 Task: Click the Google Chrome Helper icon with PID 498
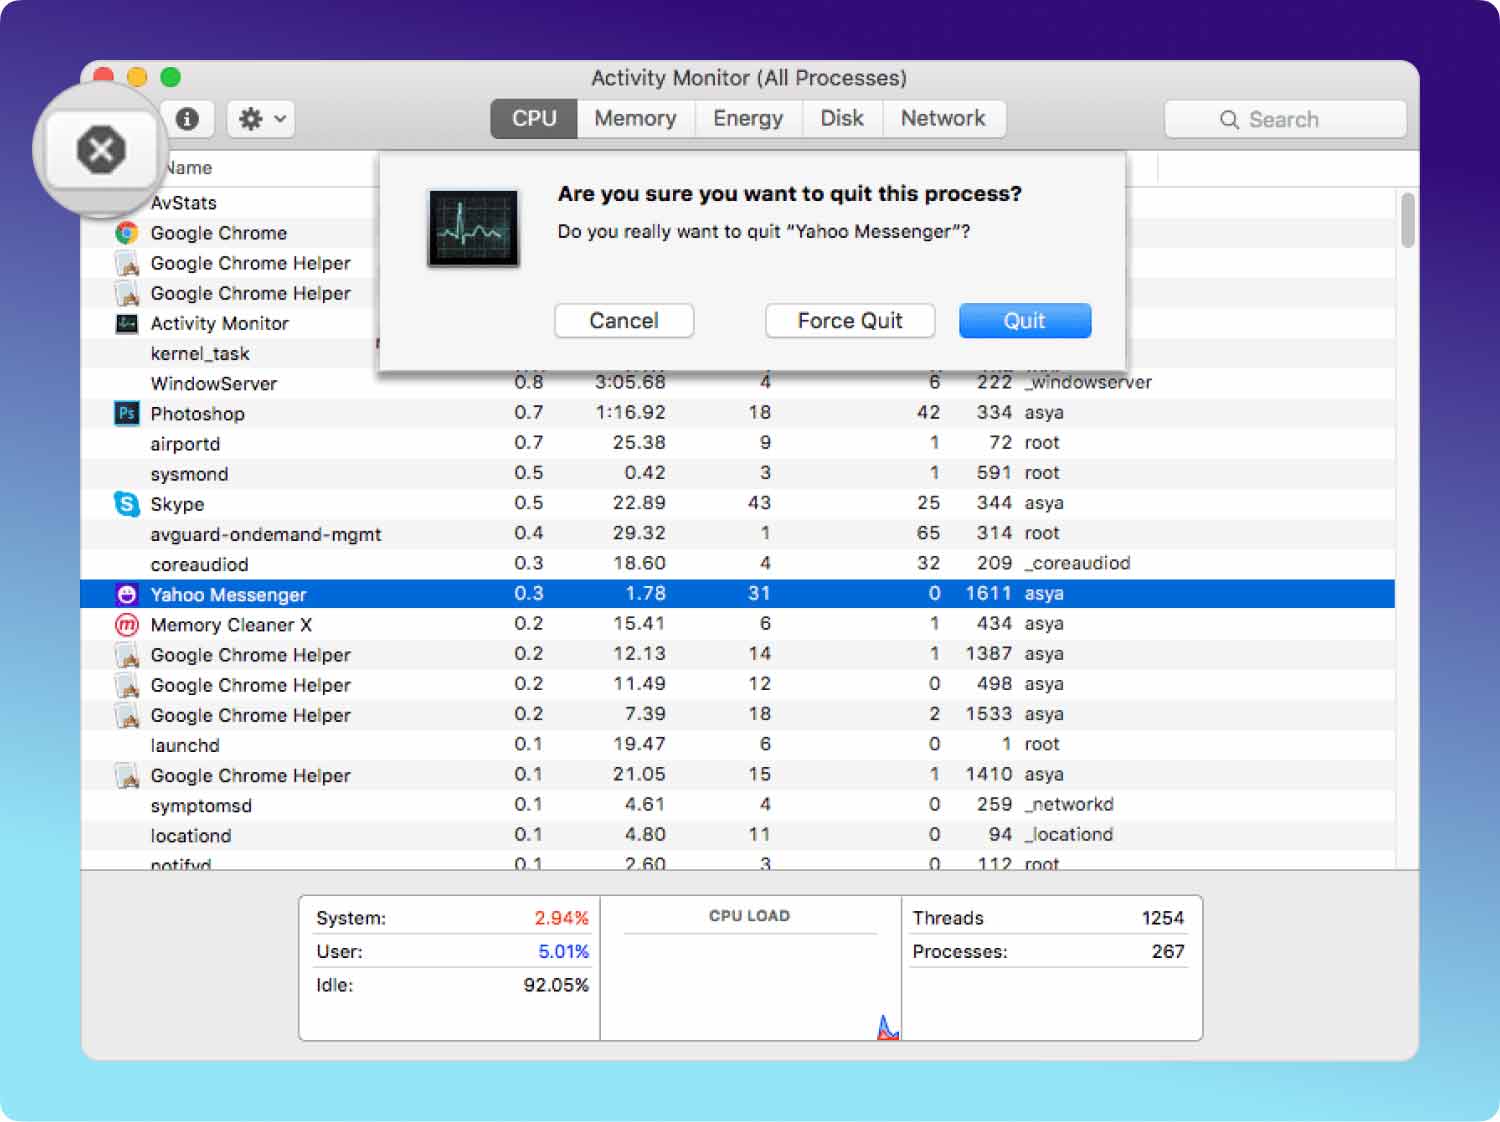[x=127, y=686]
